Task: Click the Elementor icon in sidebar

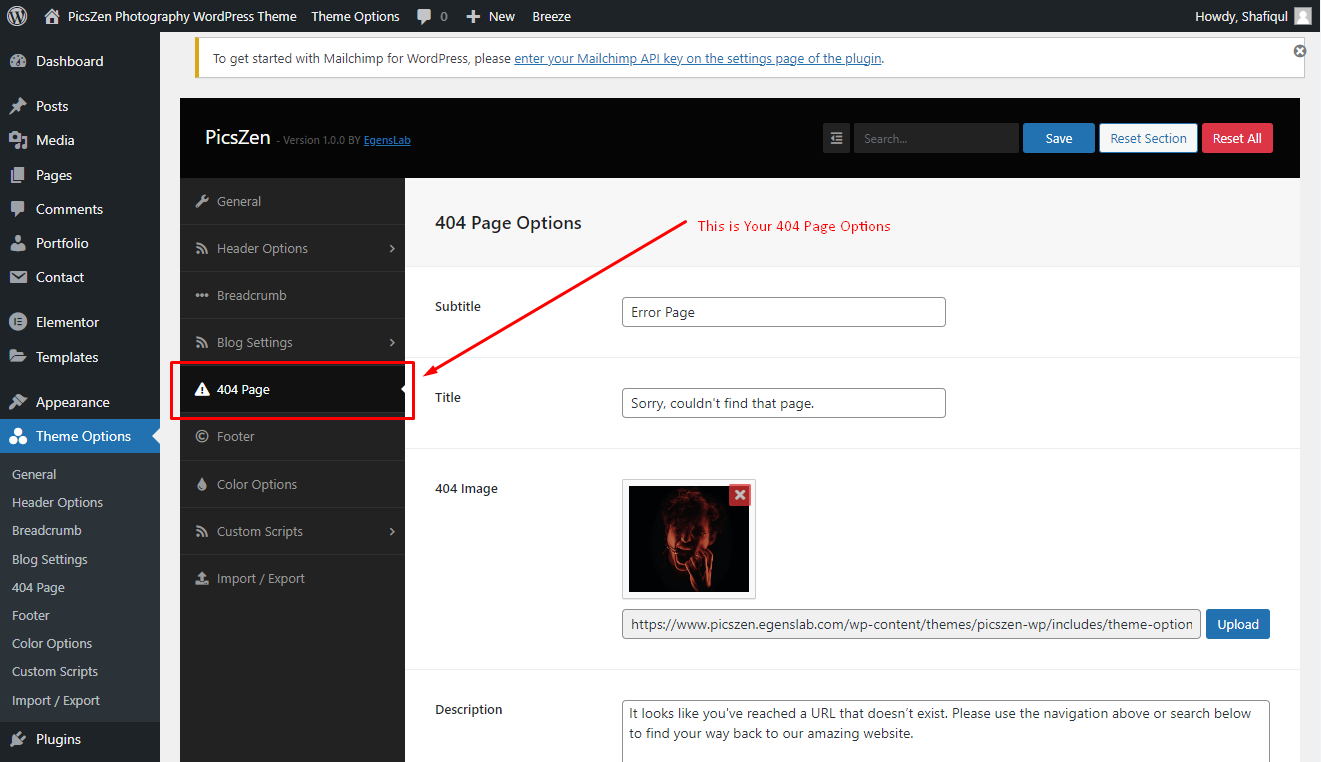Action: 18,322
